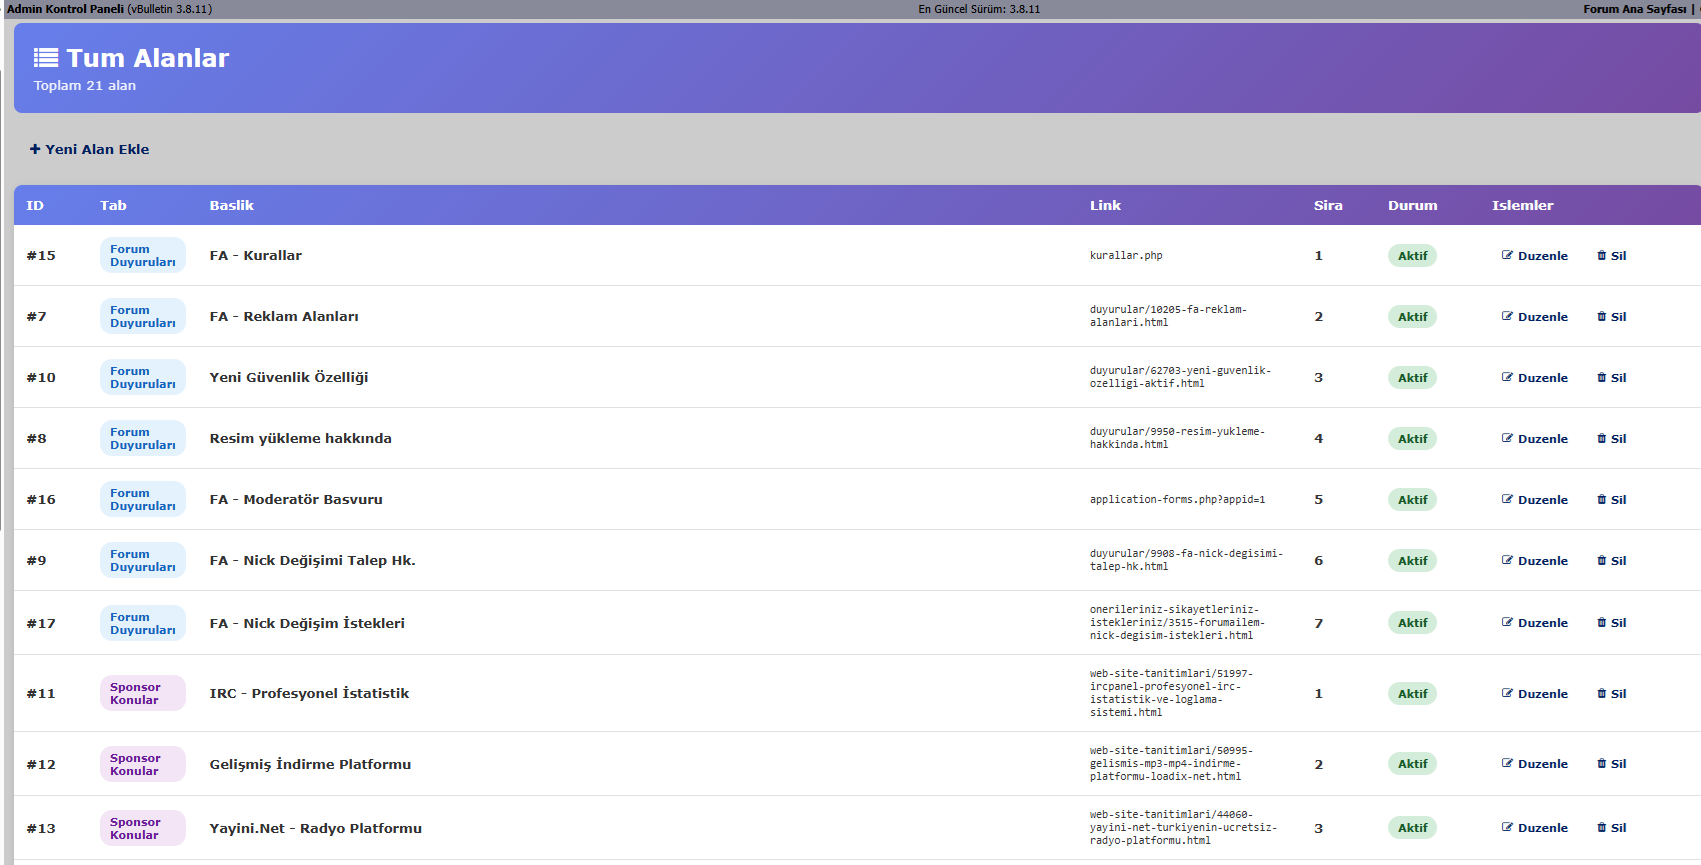Click the Link column header
This screenshot has width=1701, height=865.
[x=1105, y=205]
